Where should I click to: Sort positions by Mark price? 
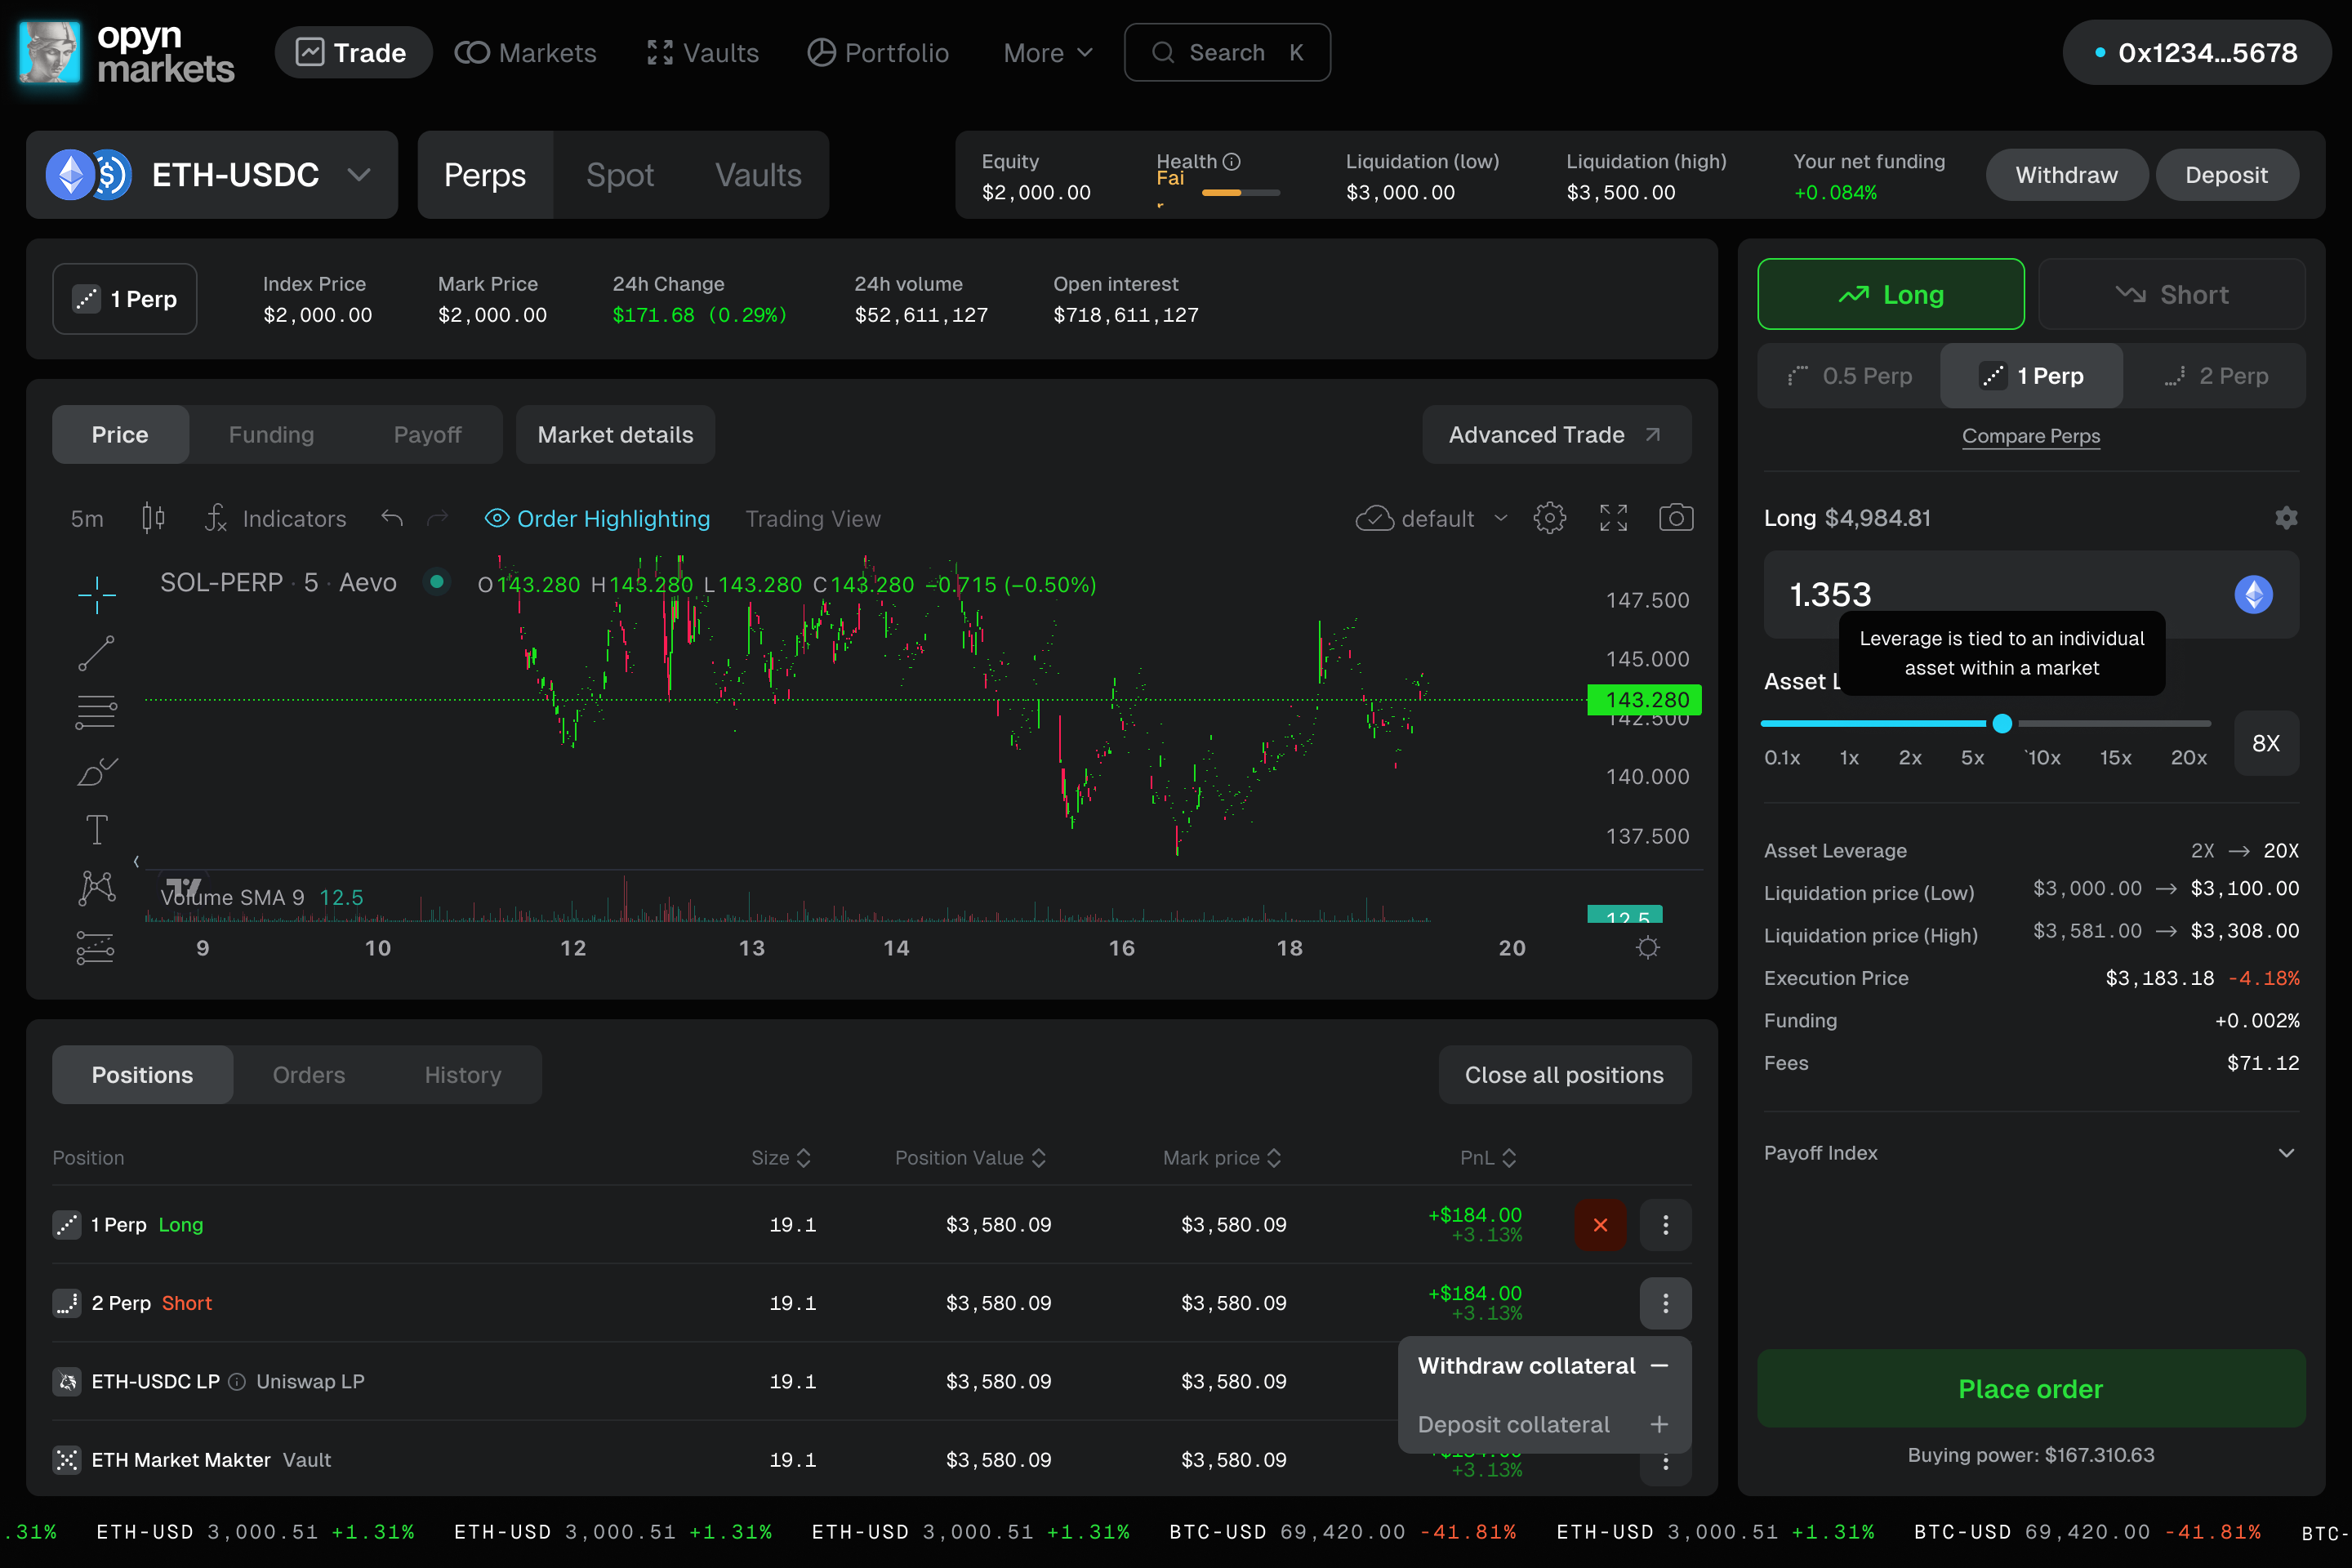click(1222, 1158)
